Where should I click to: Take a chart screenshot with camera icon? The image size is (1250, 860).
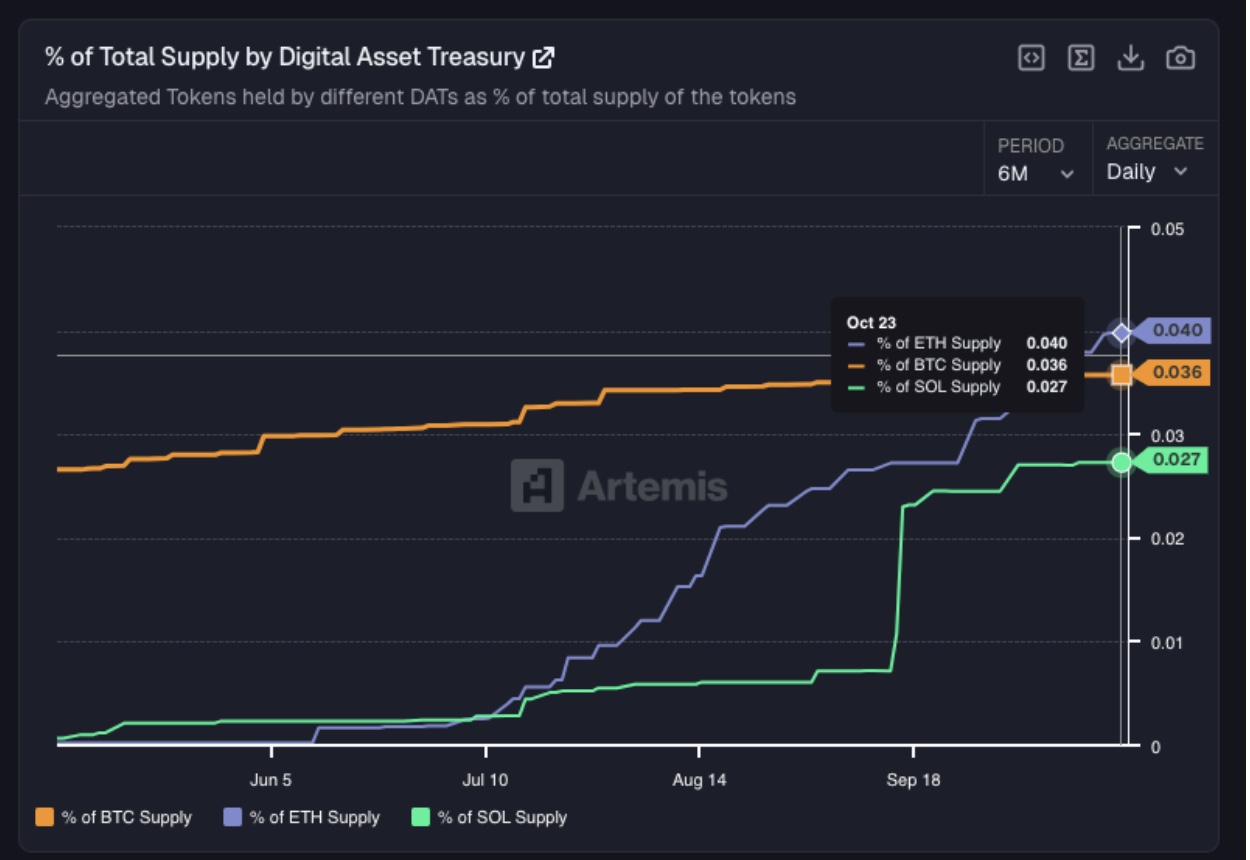point(1180,58)
